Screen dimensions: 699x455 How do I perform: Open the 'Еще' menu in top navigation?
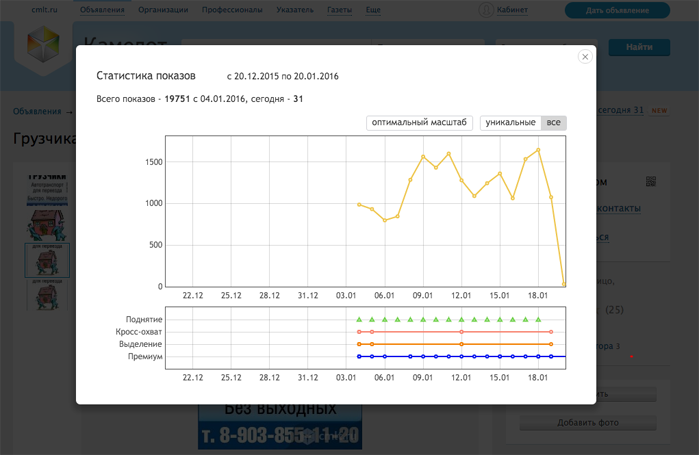click(x=373, y=10)
